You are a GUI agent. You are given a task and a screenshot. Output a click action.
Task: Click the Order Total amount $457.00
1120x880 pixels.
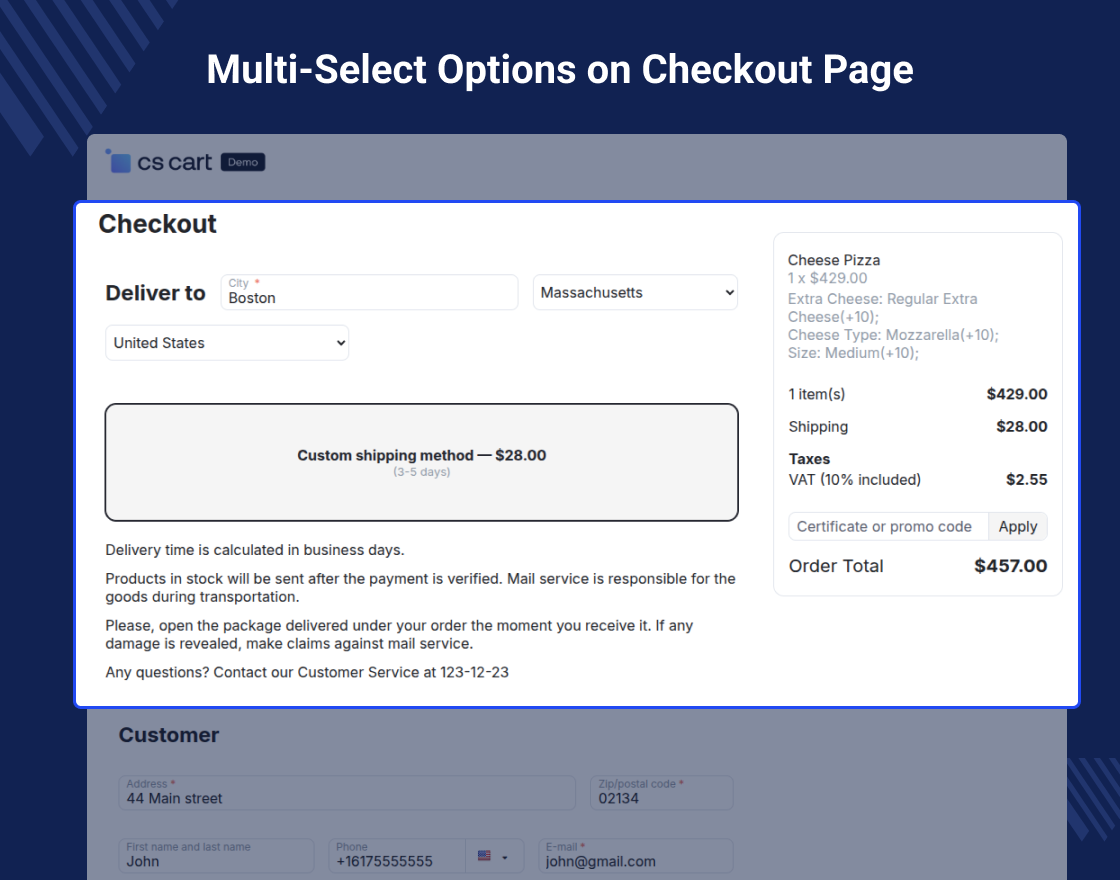coord(1010,566)
